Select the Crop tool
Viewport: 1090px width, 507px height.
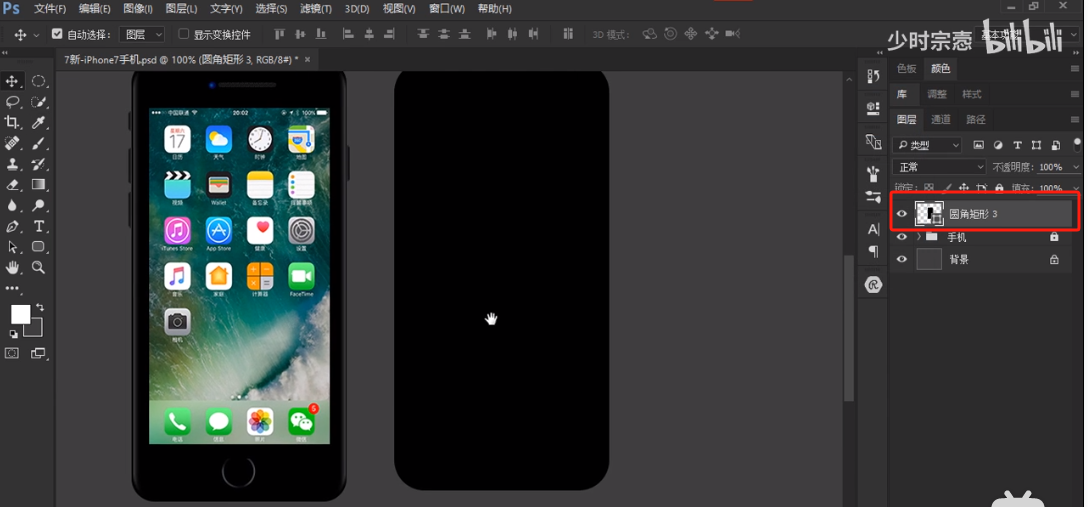click(x=12, y=122)
